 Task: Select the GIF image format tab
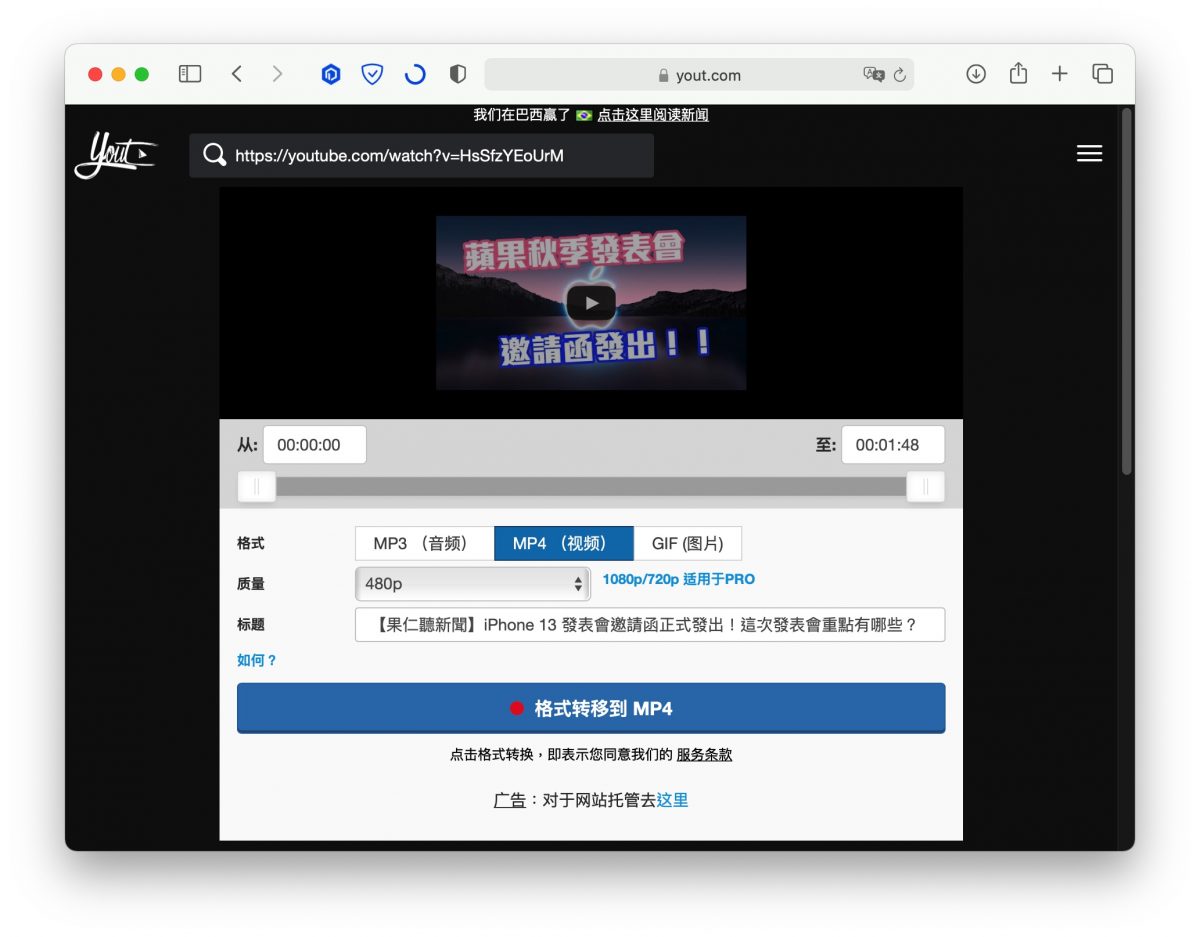pos(688,544)
